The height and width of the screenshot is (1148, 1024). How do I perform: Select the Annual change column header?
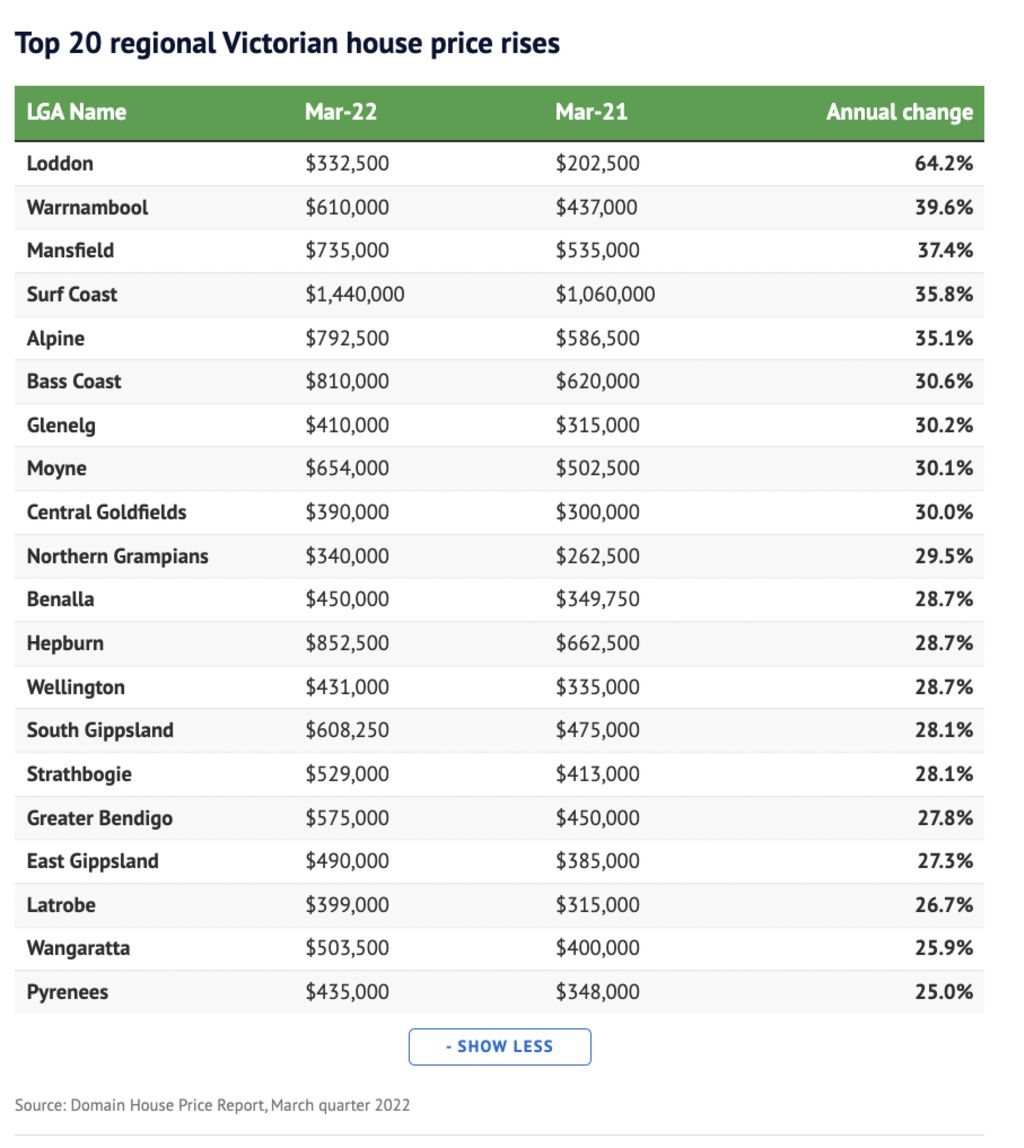tap(899, 112)
